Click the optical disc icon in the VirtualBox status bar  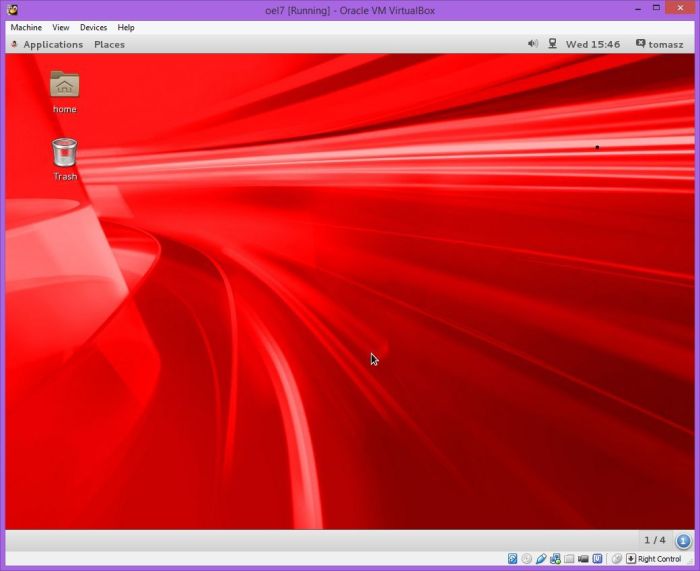[527, 559]
